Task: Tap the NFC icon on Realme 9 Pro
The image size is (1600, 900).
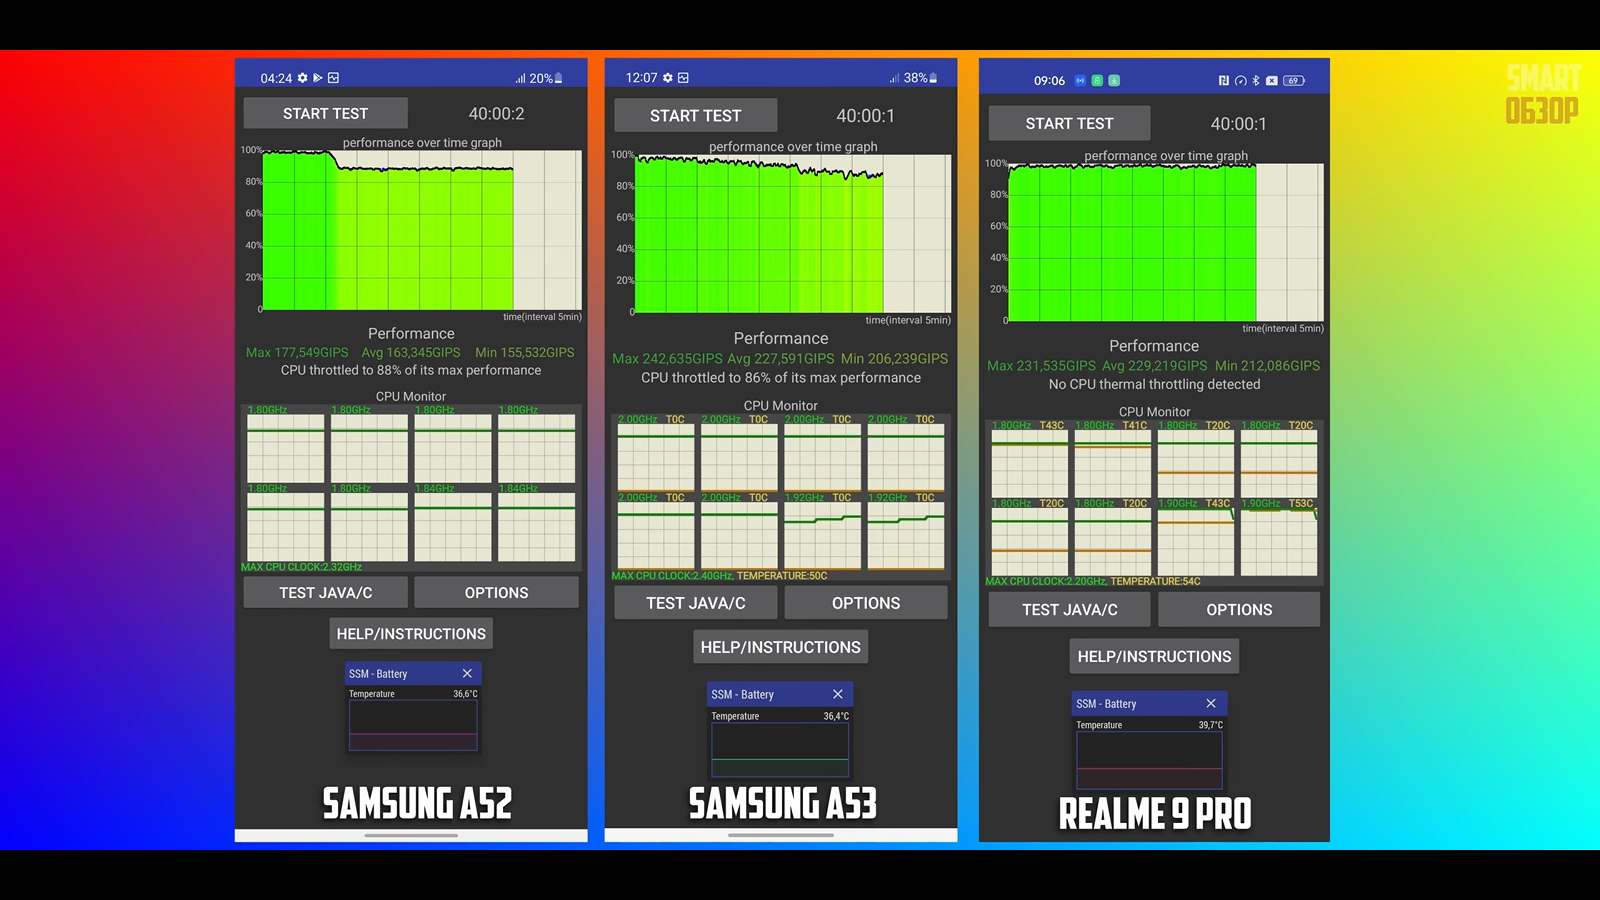Action: (1224, 81)
